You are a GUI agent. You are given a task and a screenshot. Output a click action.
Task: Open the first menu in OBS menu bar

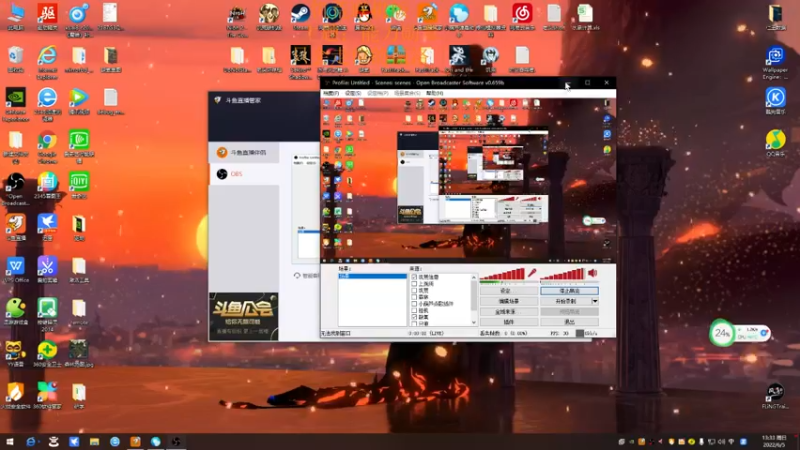(331, 93)
